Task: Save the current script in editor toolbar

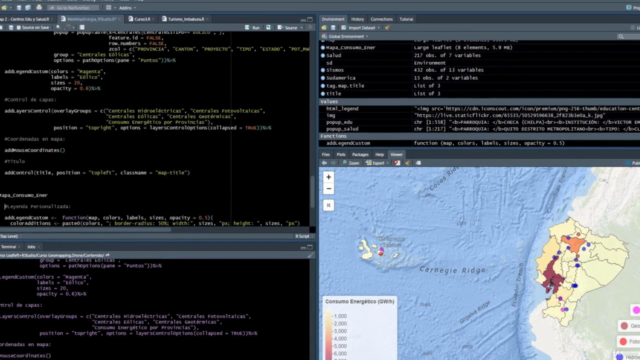Action: coord(11,27)
